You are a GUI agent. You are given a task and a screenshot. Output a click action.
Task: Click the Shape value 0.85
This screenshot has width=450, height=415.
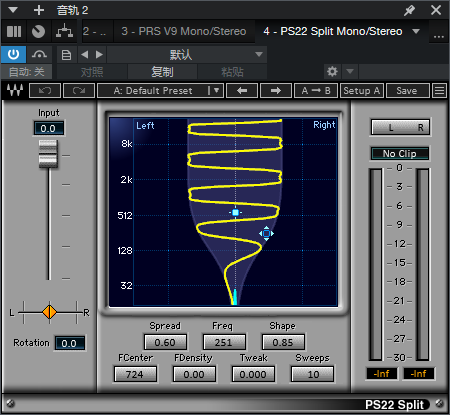(283, 342)
